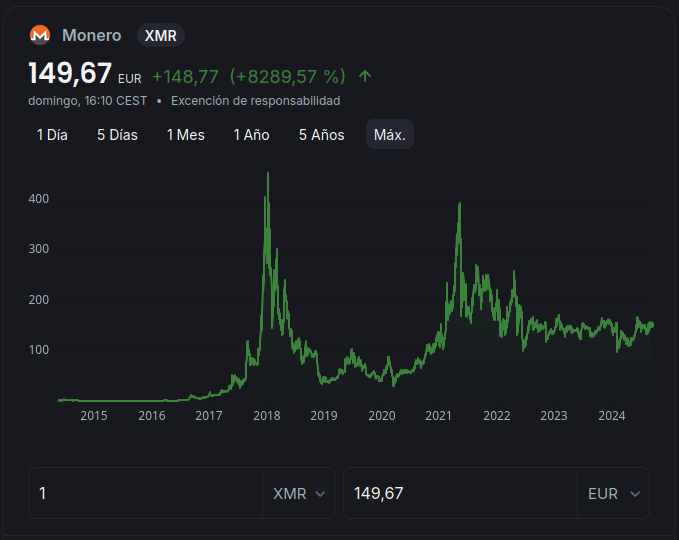Select the Máx. time range
Viewport: 679px width, 540px height.
tap(389, 135)
